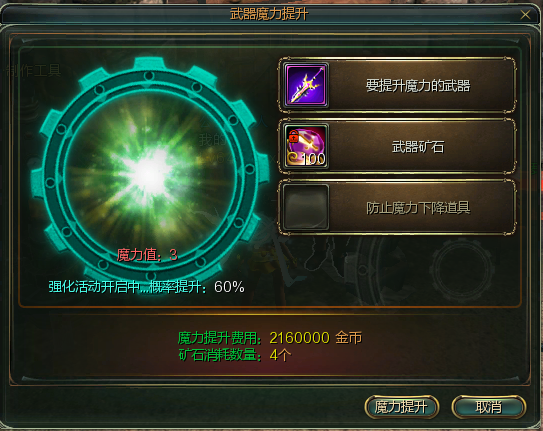This screenshot has width=543, height=431.
Task: Click the 防止魔力下降道具 slot label
Action: coord(418,208)
